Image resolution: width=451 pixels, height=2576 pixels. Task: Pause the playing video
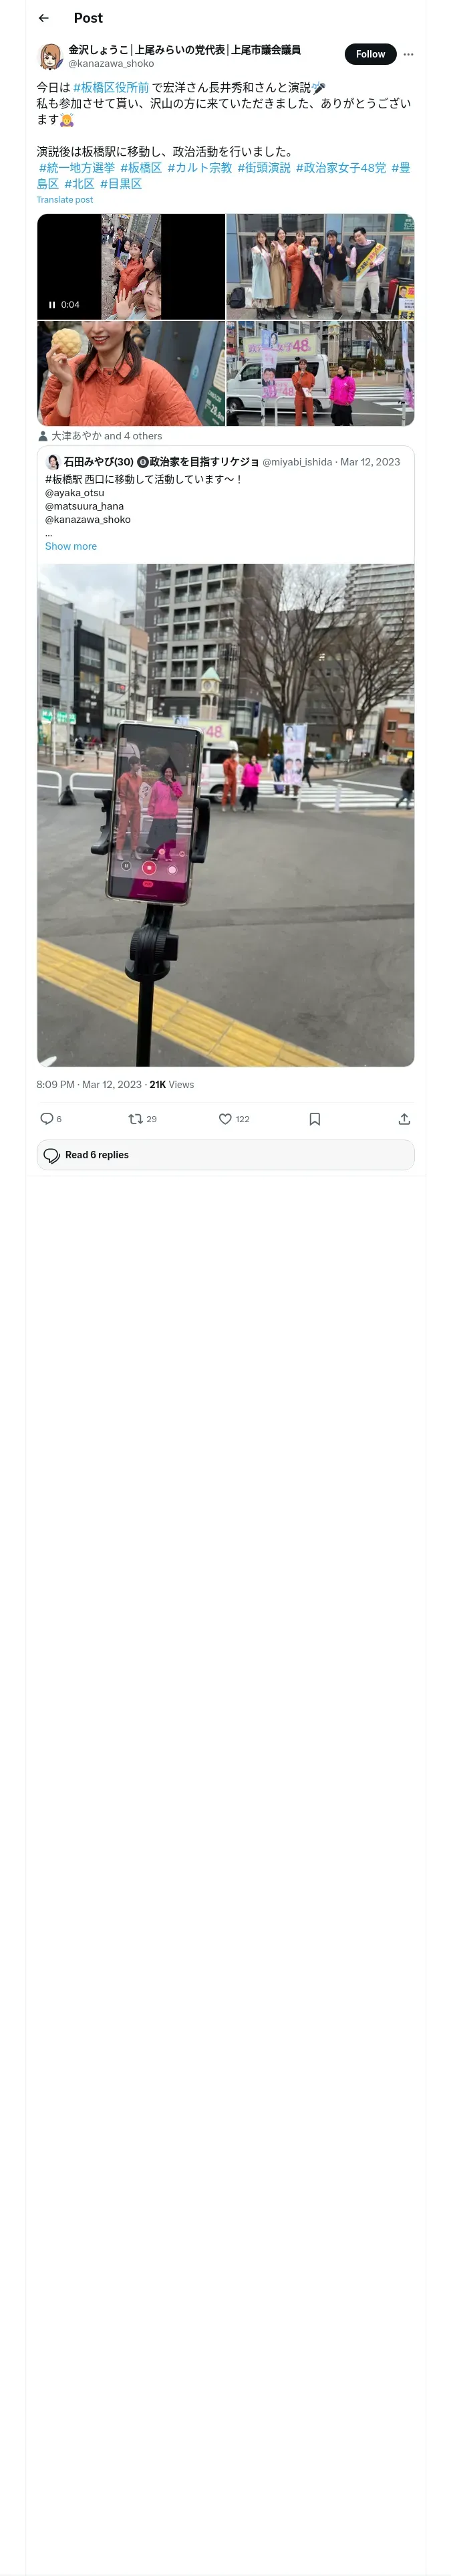[x=52, y=305]
